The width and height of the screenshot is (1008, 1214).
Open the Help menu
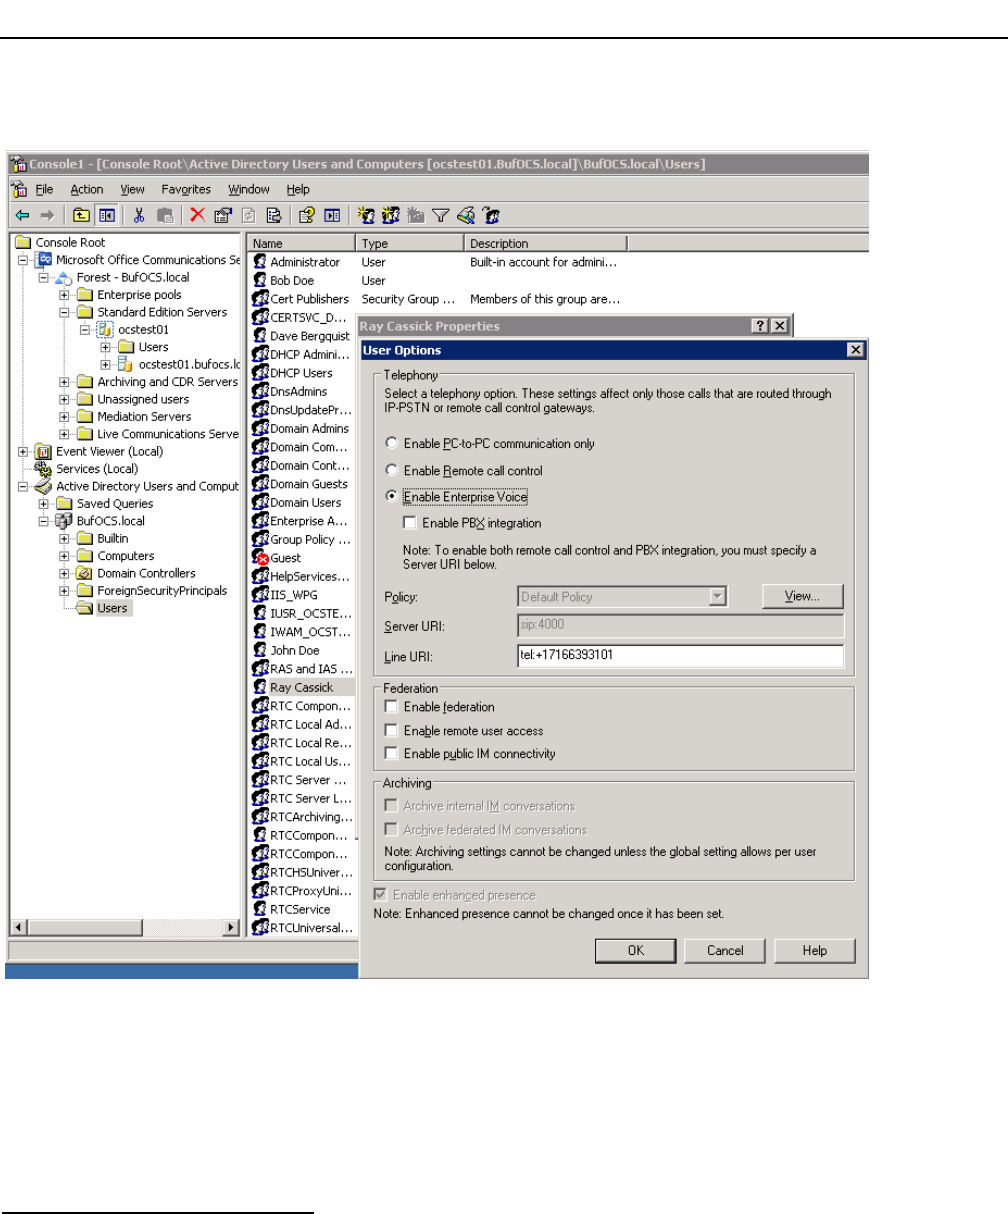coord(298,189)
